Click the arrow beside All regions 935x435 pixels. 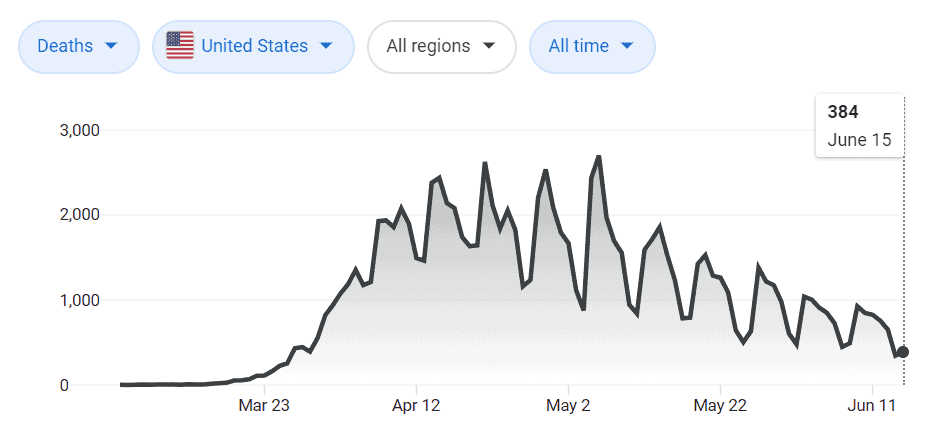pos(489,46)
